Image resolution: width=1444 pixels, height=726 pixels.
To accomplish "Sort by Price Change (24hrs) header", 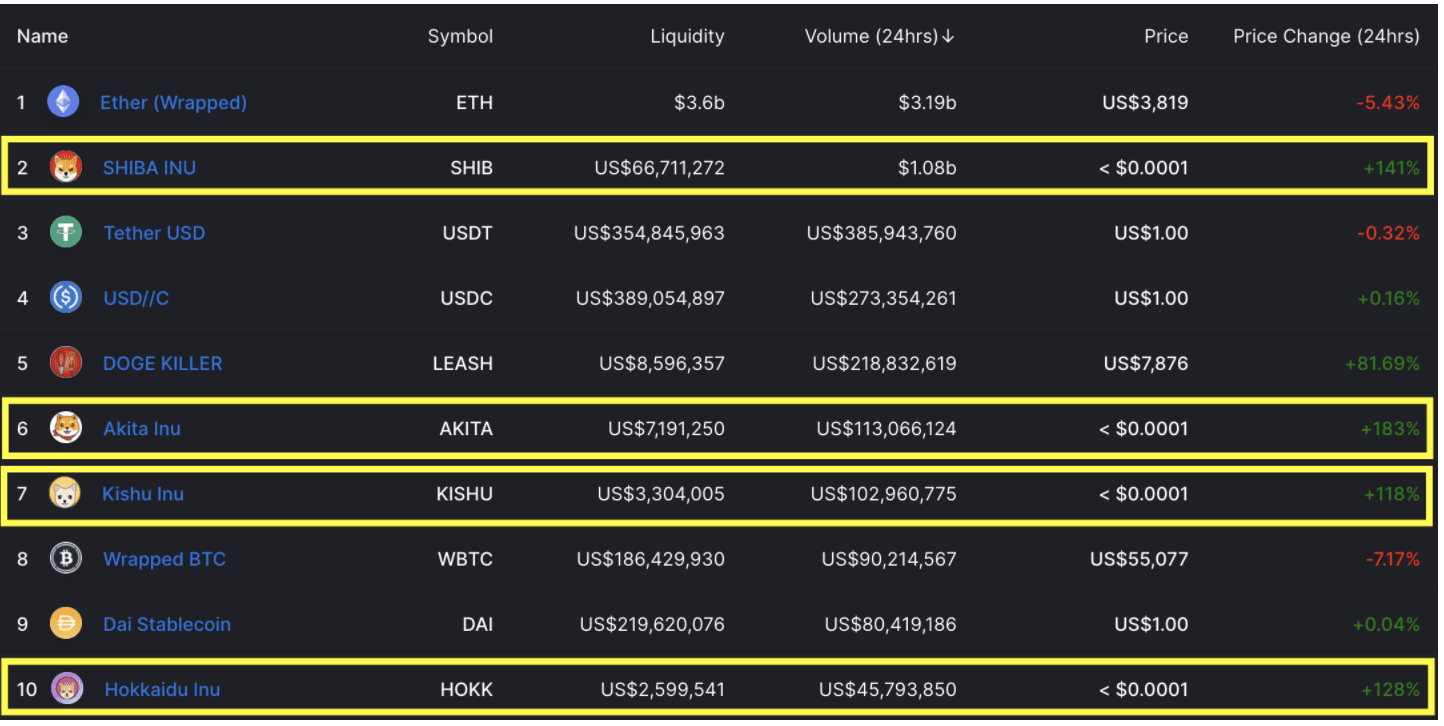I will click(x=1326, y=37).
